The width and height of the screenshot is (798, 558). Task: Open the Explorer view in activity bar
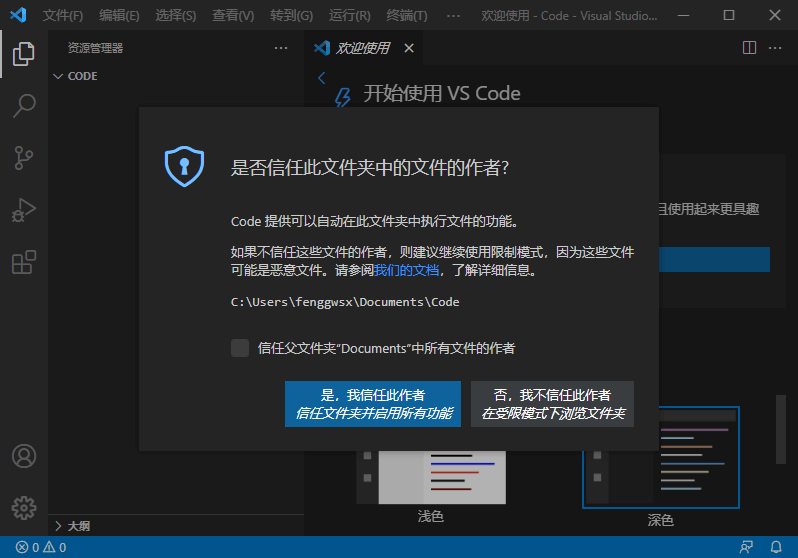click(24, 53)
